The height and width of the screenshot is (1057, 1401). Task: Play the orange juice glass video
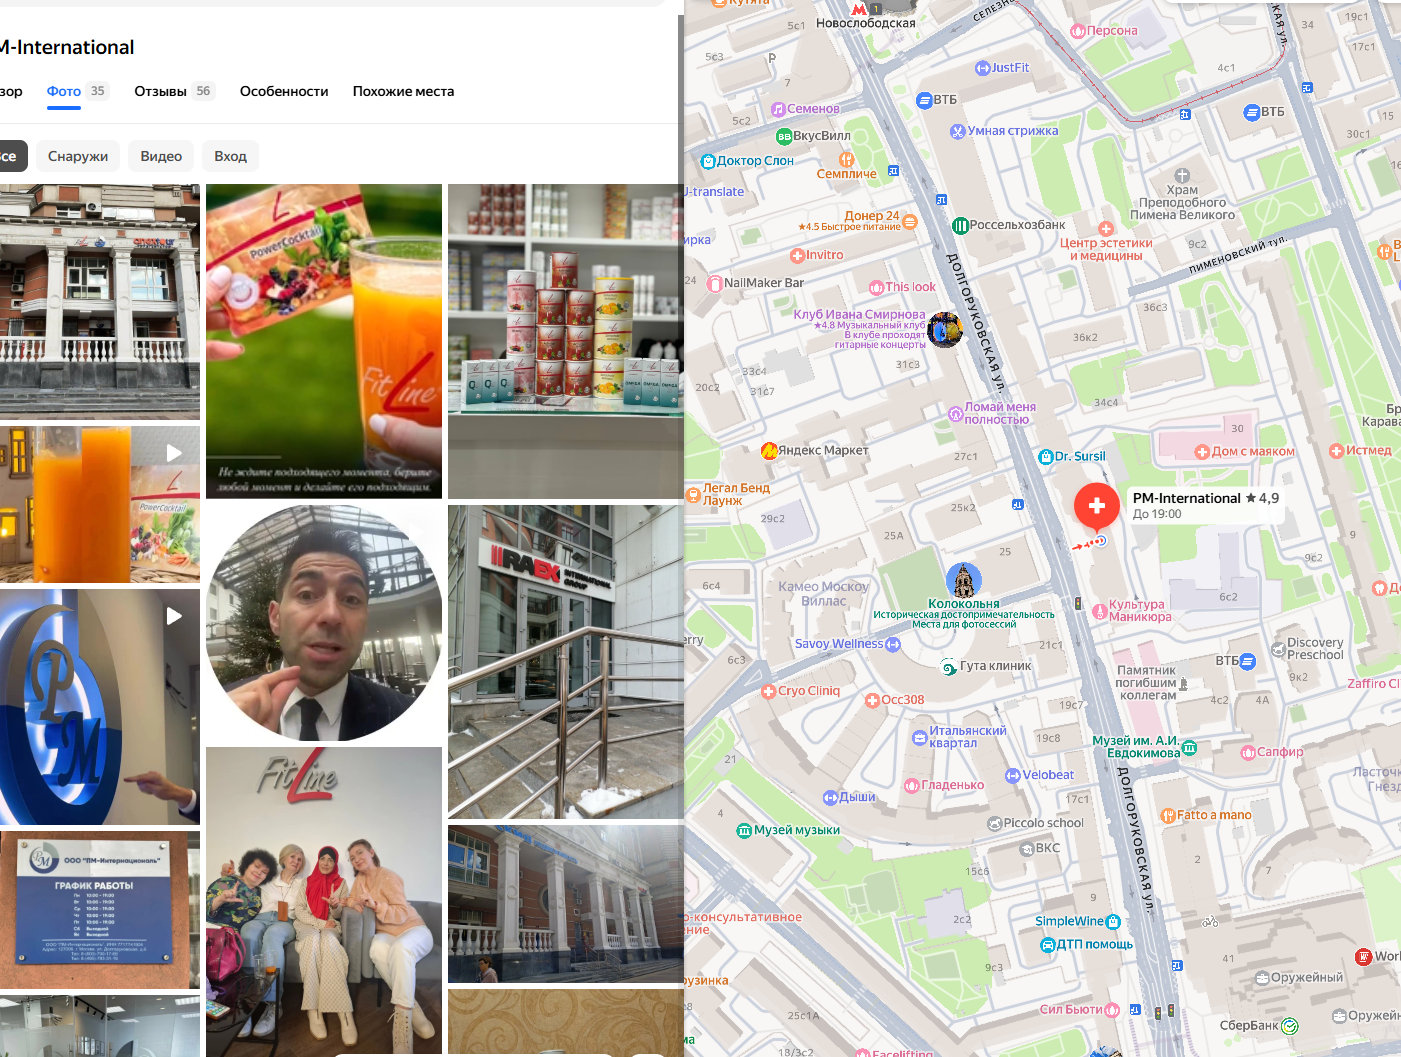pos(100,505)
